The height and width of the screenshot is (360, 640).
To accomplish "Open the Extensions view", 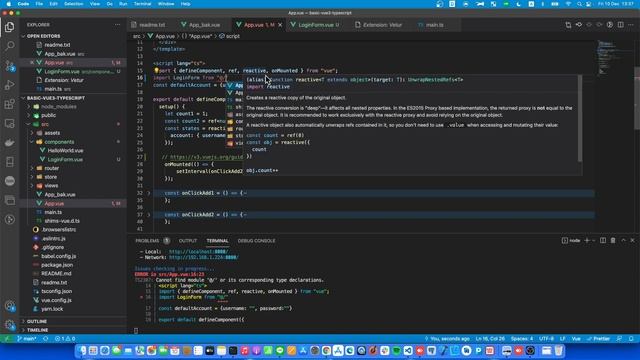I will pyautogui.click(x=9, y=104).
